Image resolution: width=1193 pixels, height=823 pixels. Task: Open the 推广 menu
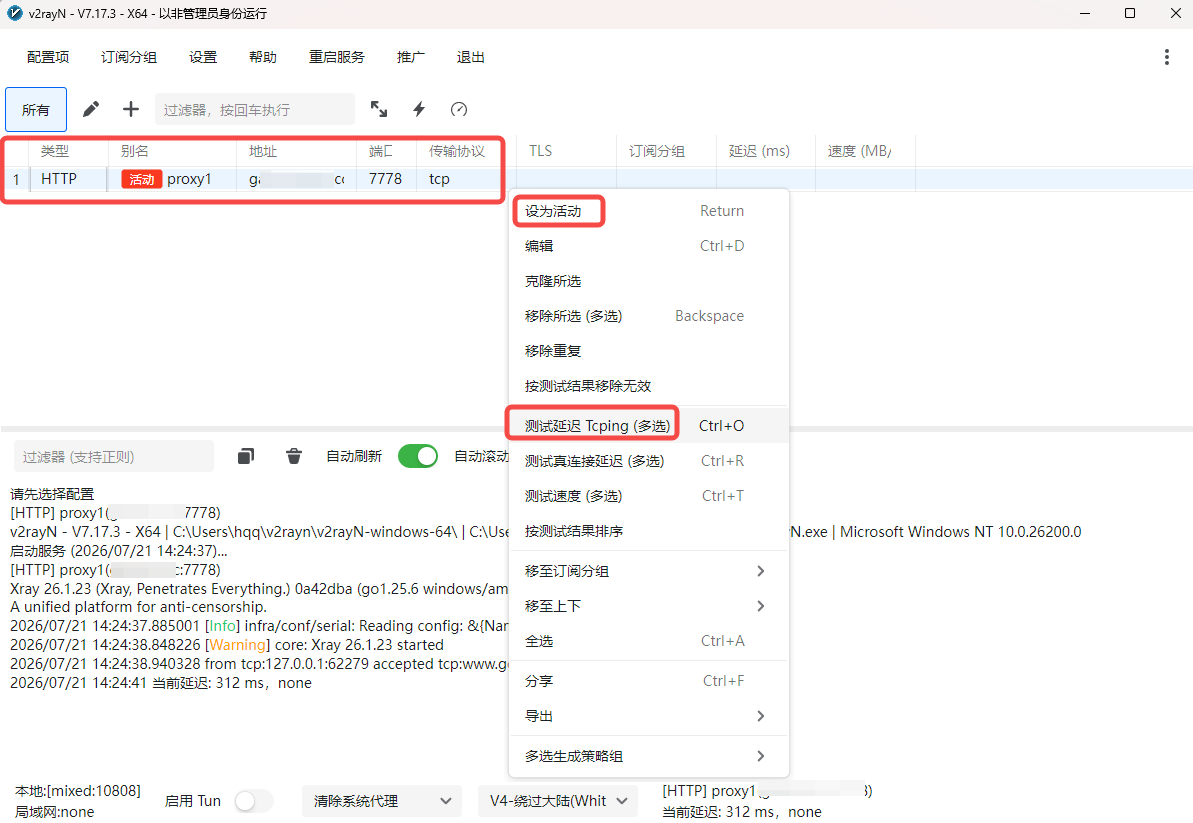click(411, 57)
